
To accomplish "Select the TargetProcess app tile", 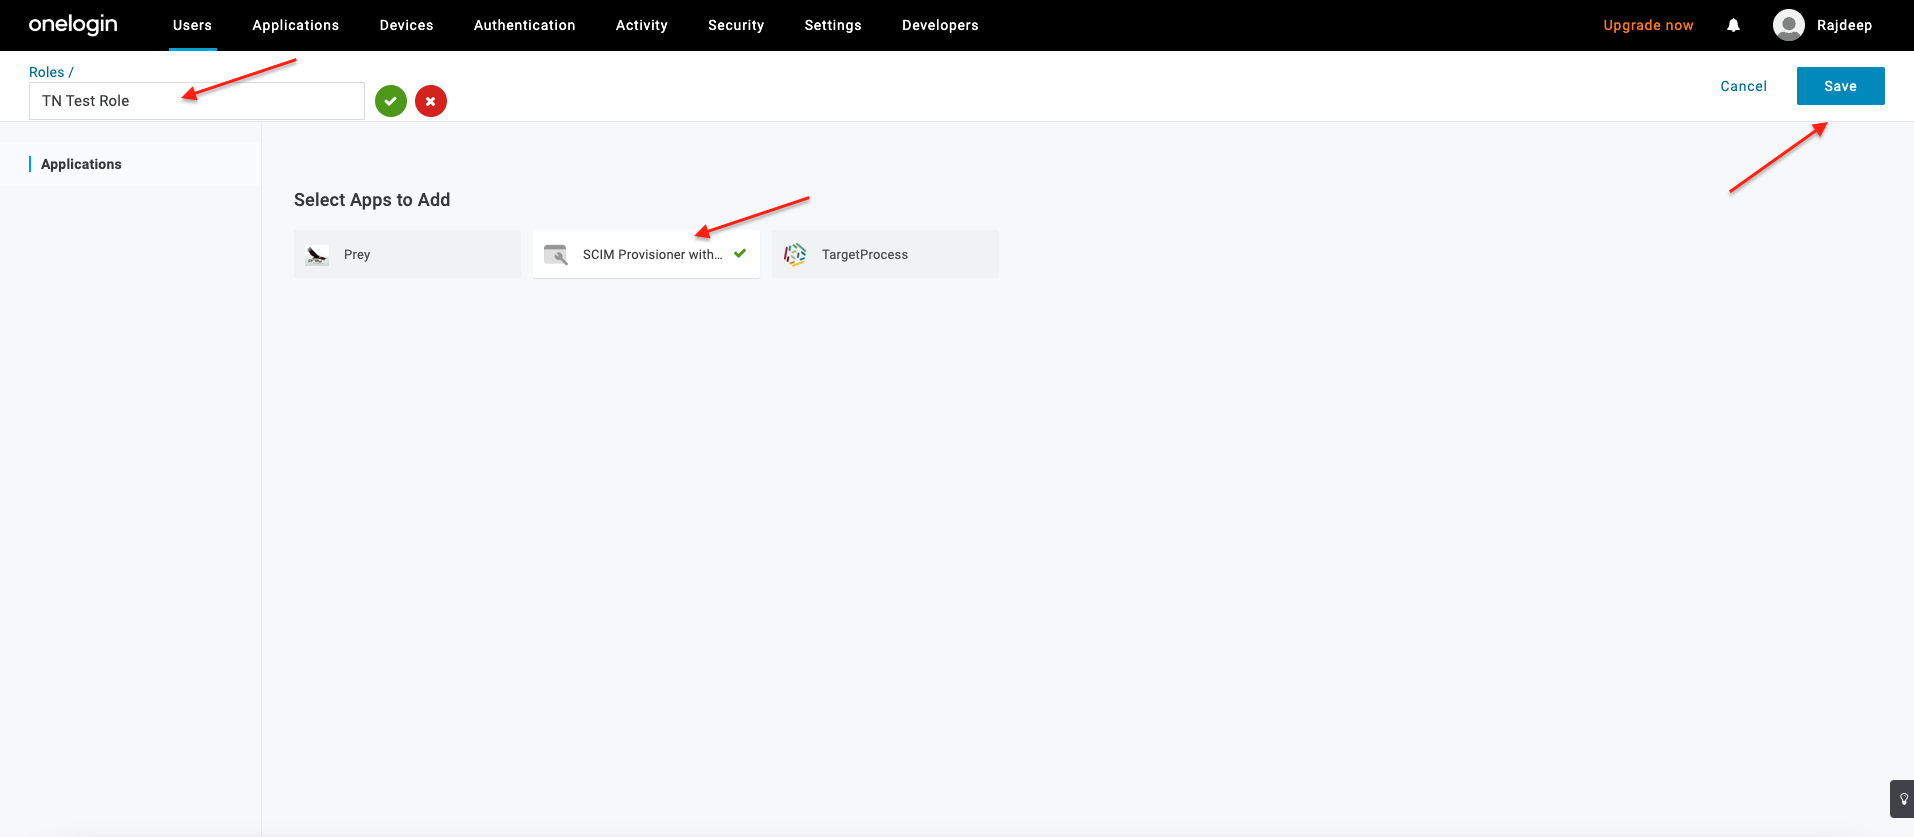I will (x=885, y=255).
